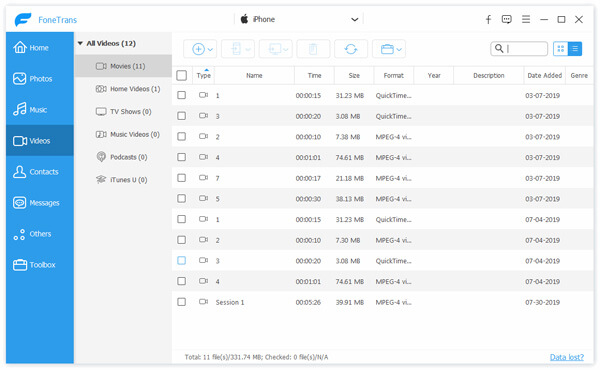Check the select-all checkbox in header

click(x=182, y=75)
